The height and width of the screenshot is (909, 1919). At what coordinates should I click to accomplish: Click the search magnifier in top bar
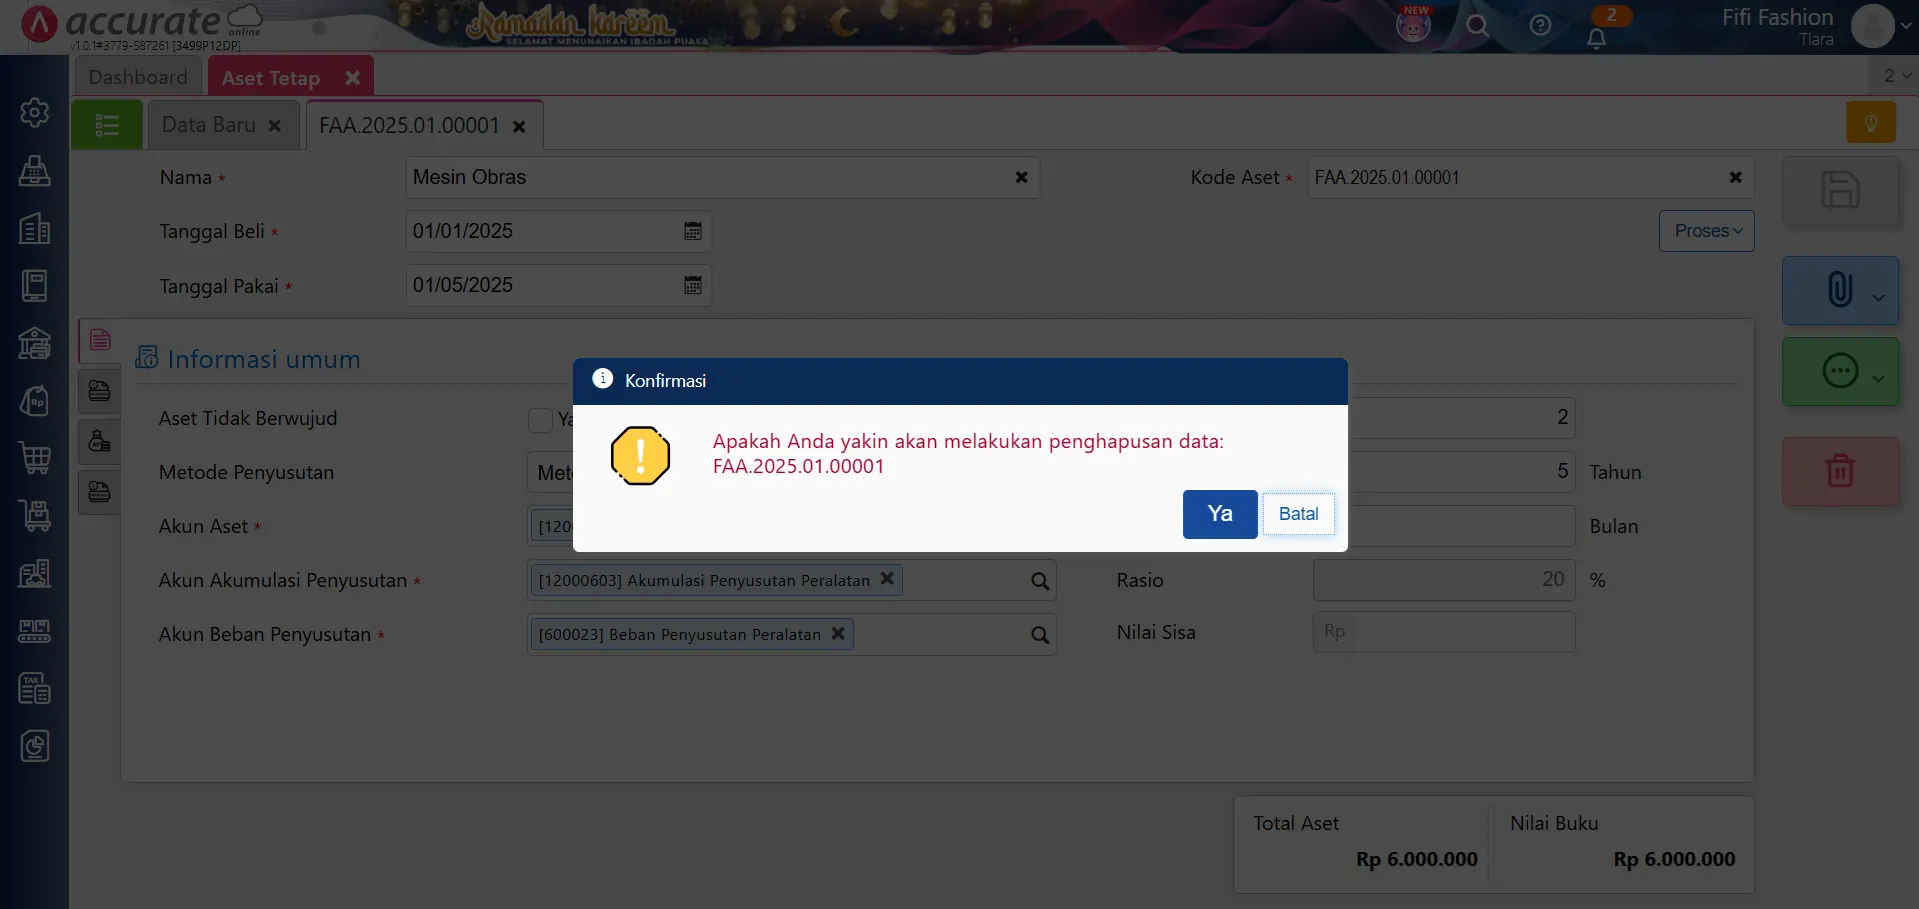click(1477, 26)
